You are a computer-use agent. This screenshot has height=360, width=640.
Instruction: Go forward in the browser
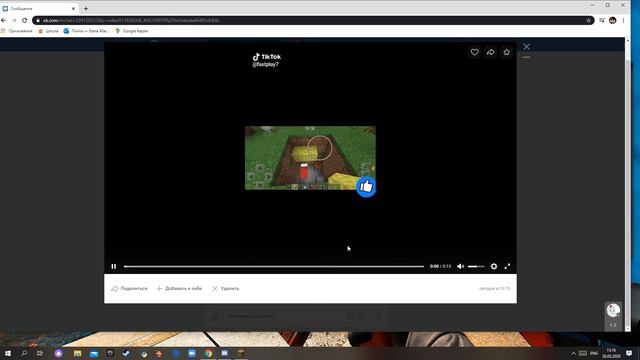14,20
